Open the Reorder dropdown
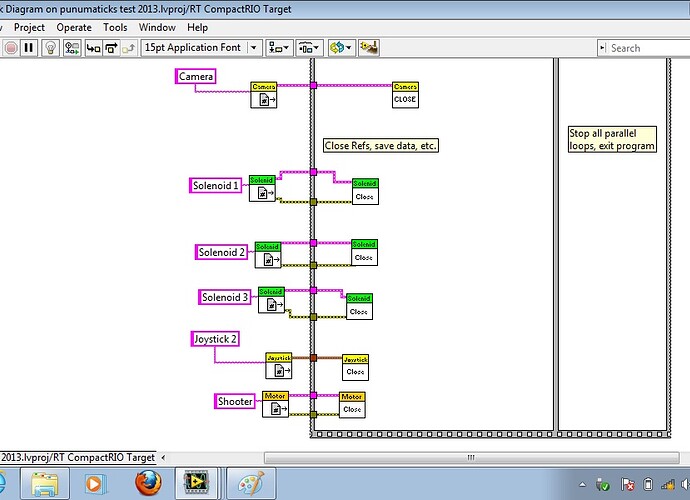 [x=341, y=48]
